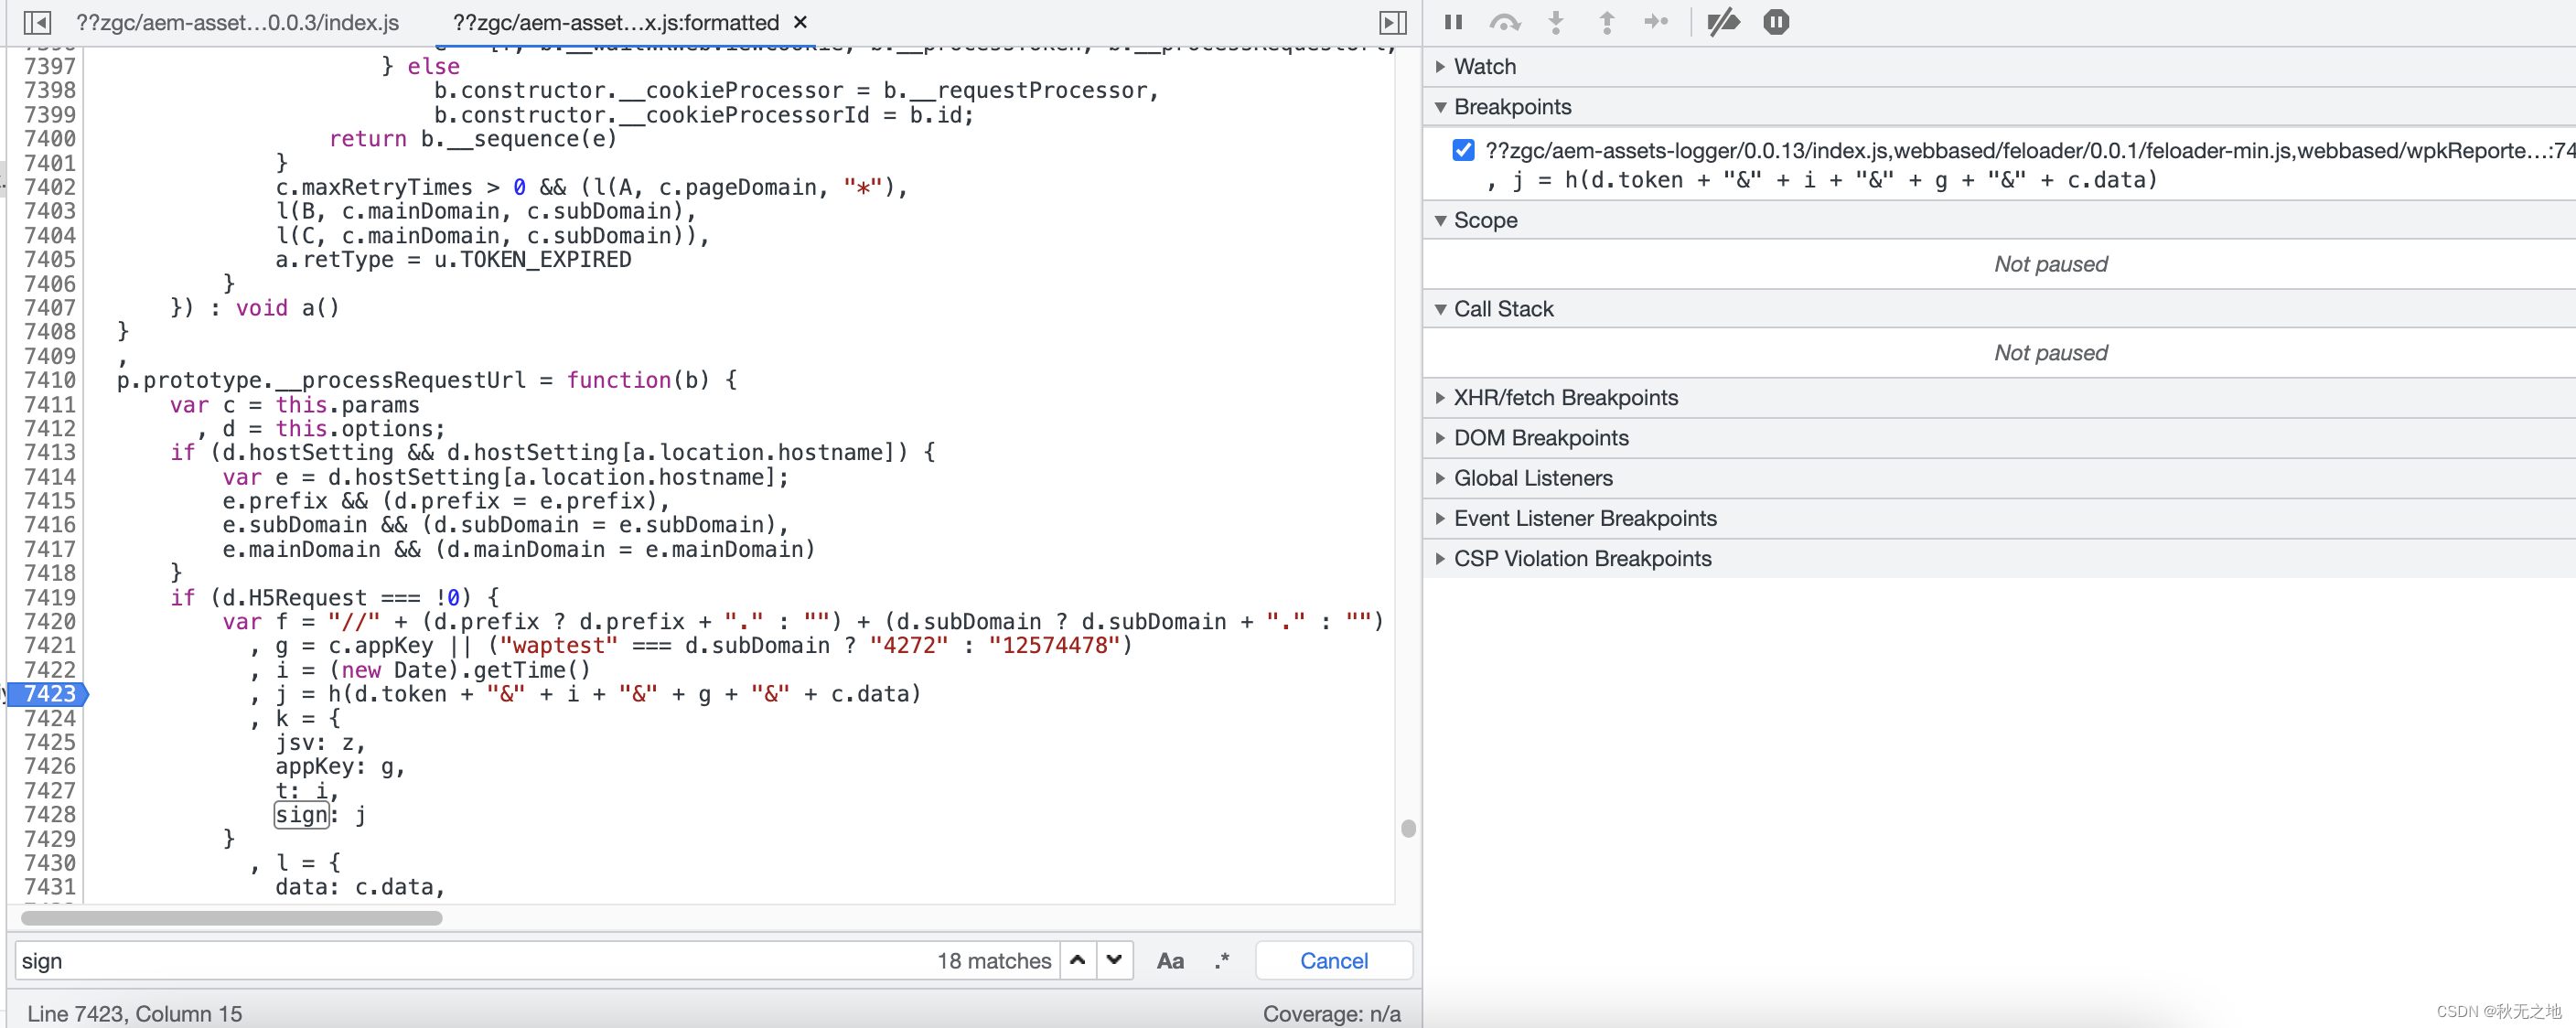Image resolution: width=2576 pixels, height=1028 pixels.
Task: Toggle regular expression search option
Action: tap(1222, 961)
